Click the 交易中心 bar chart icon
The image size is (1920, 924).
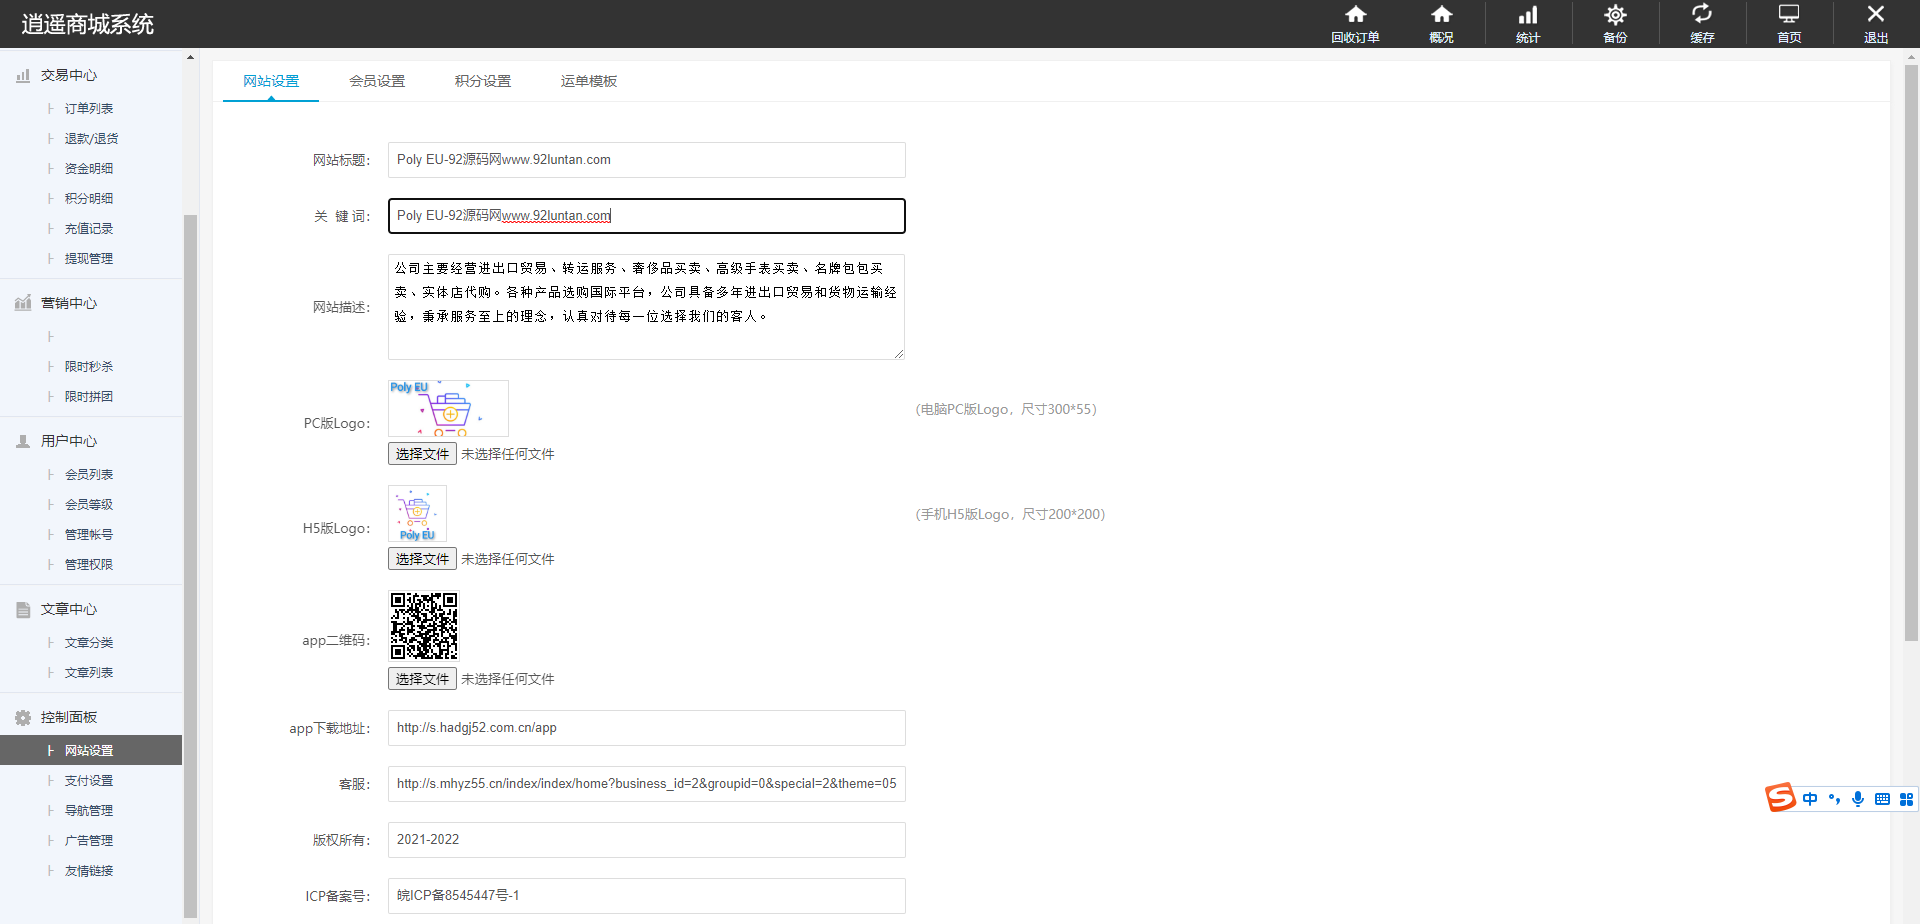23,75
